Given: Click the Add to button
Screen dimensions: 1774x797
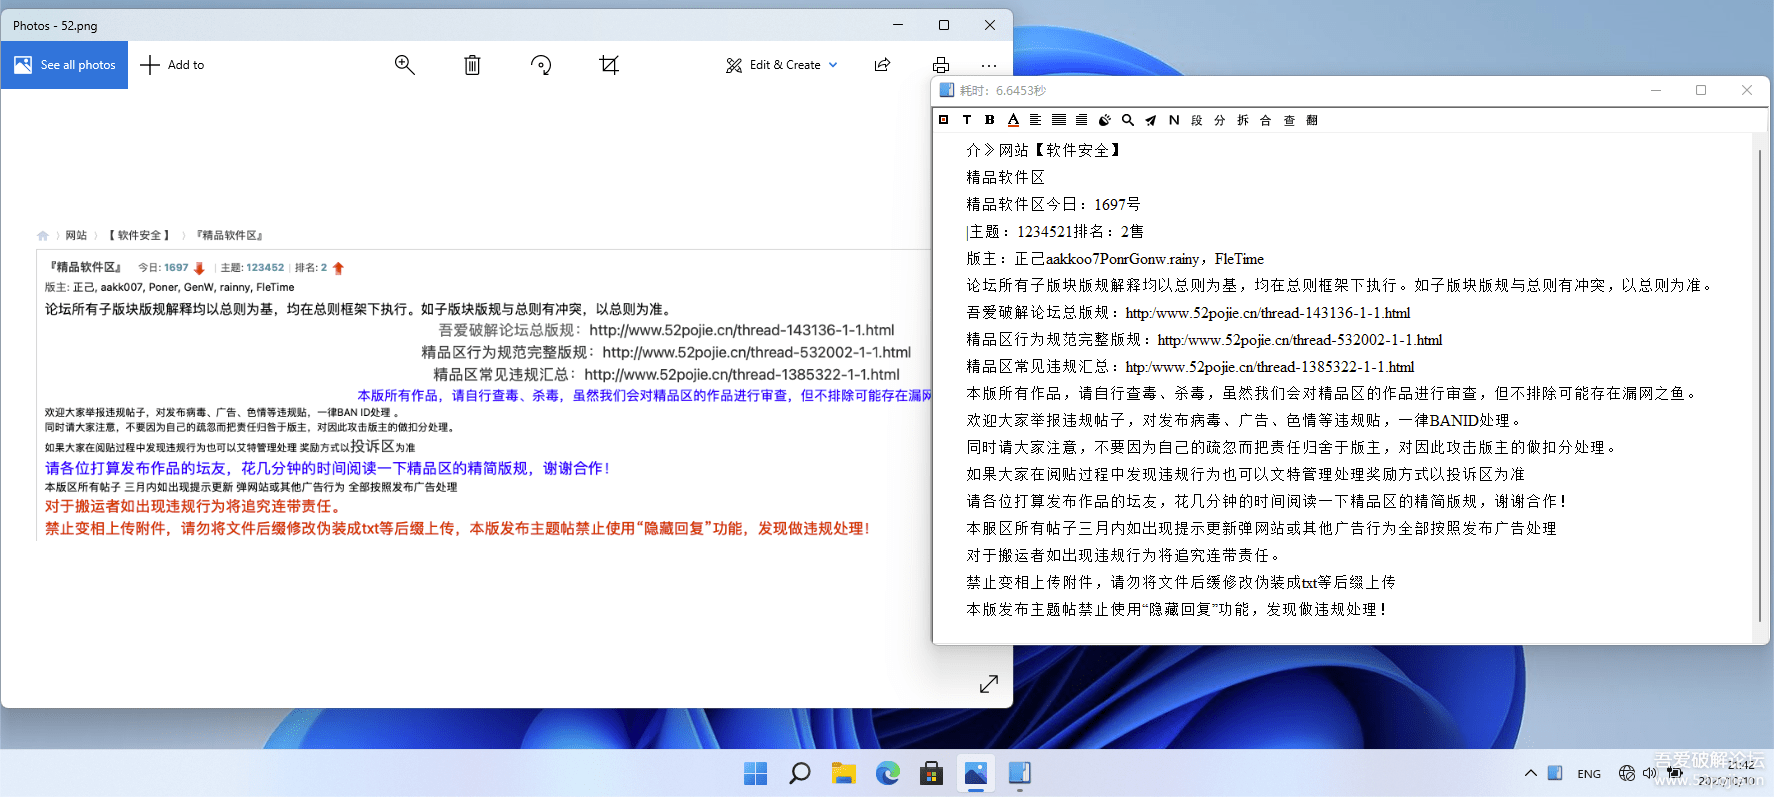Looking at the screenshot, I should click(172, 65).
